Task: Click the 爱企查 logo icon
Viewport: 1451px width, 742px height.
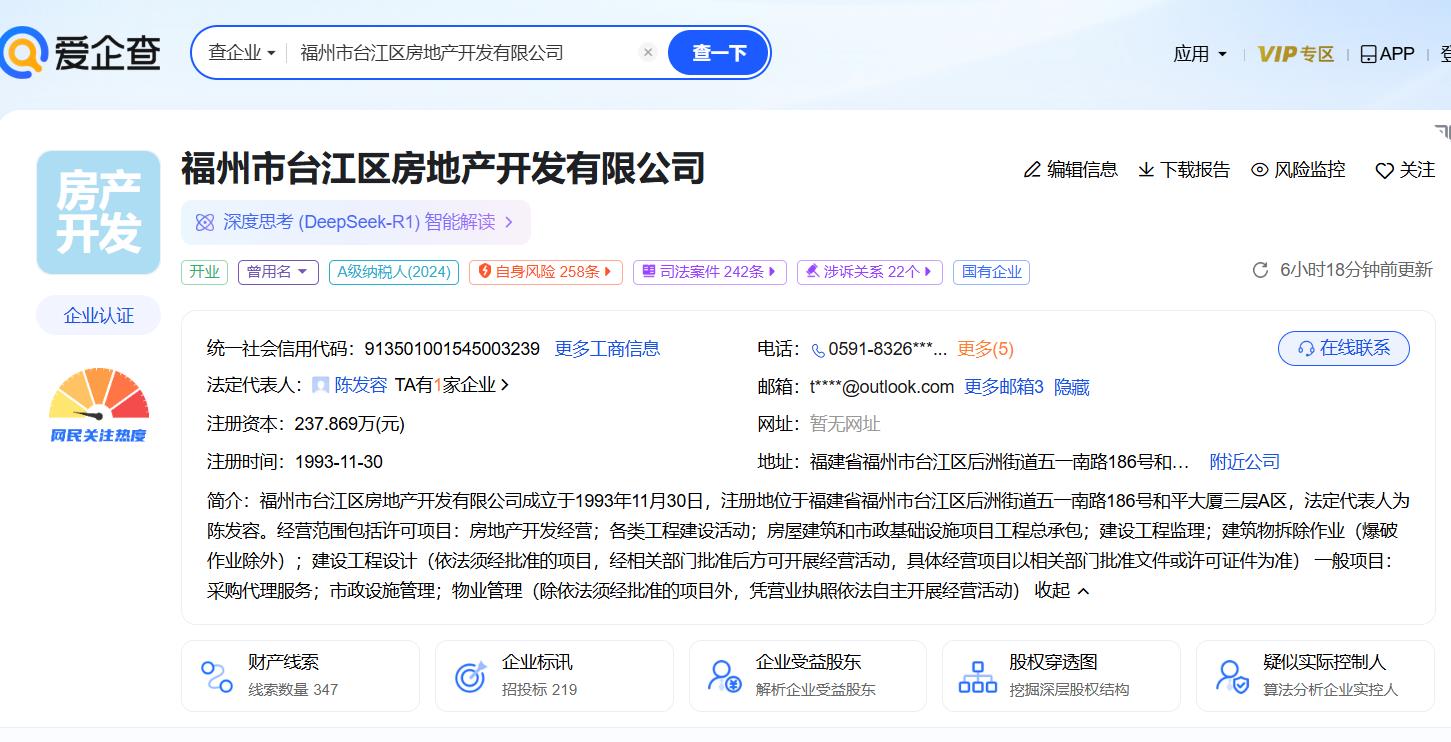Action: click(x=24, y=53)
